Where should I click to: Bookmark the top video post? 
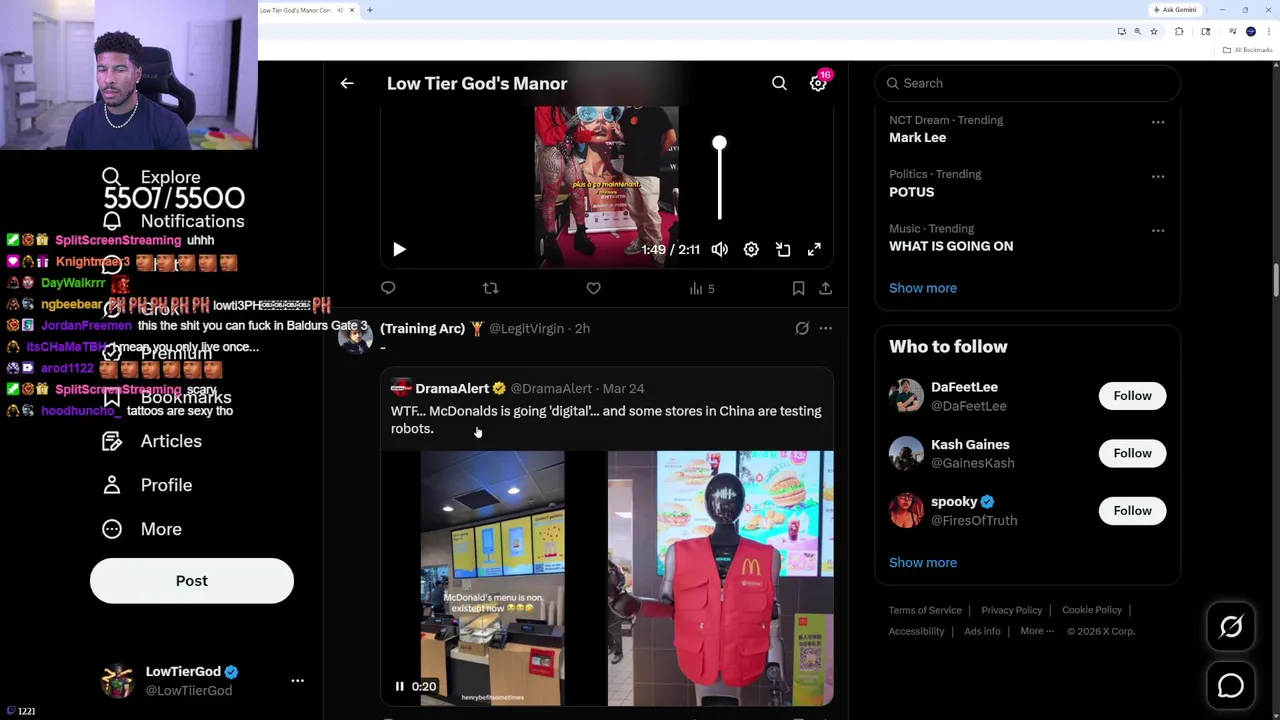point(798,288)
